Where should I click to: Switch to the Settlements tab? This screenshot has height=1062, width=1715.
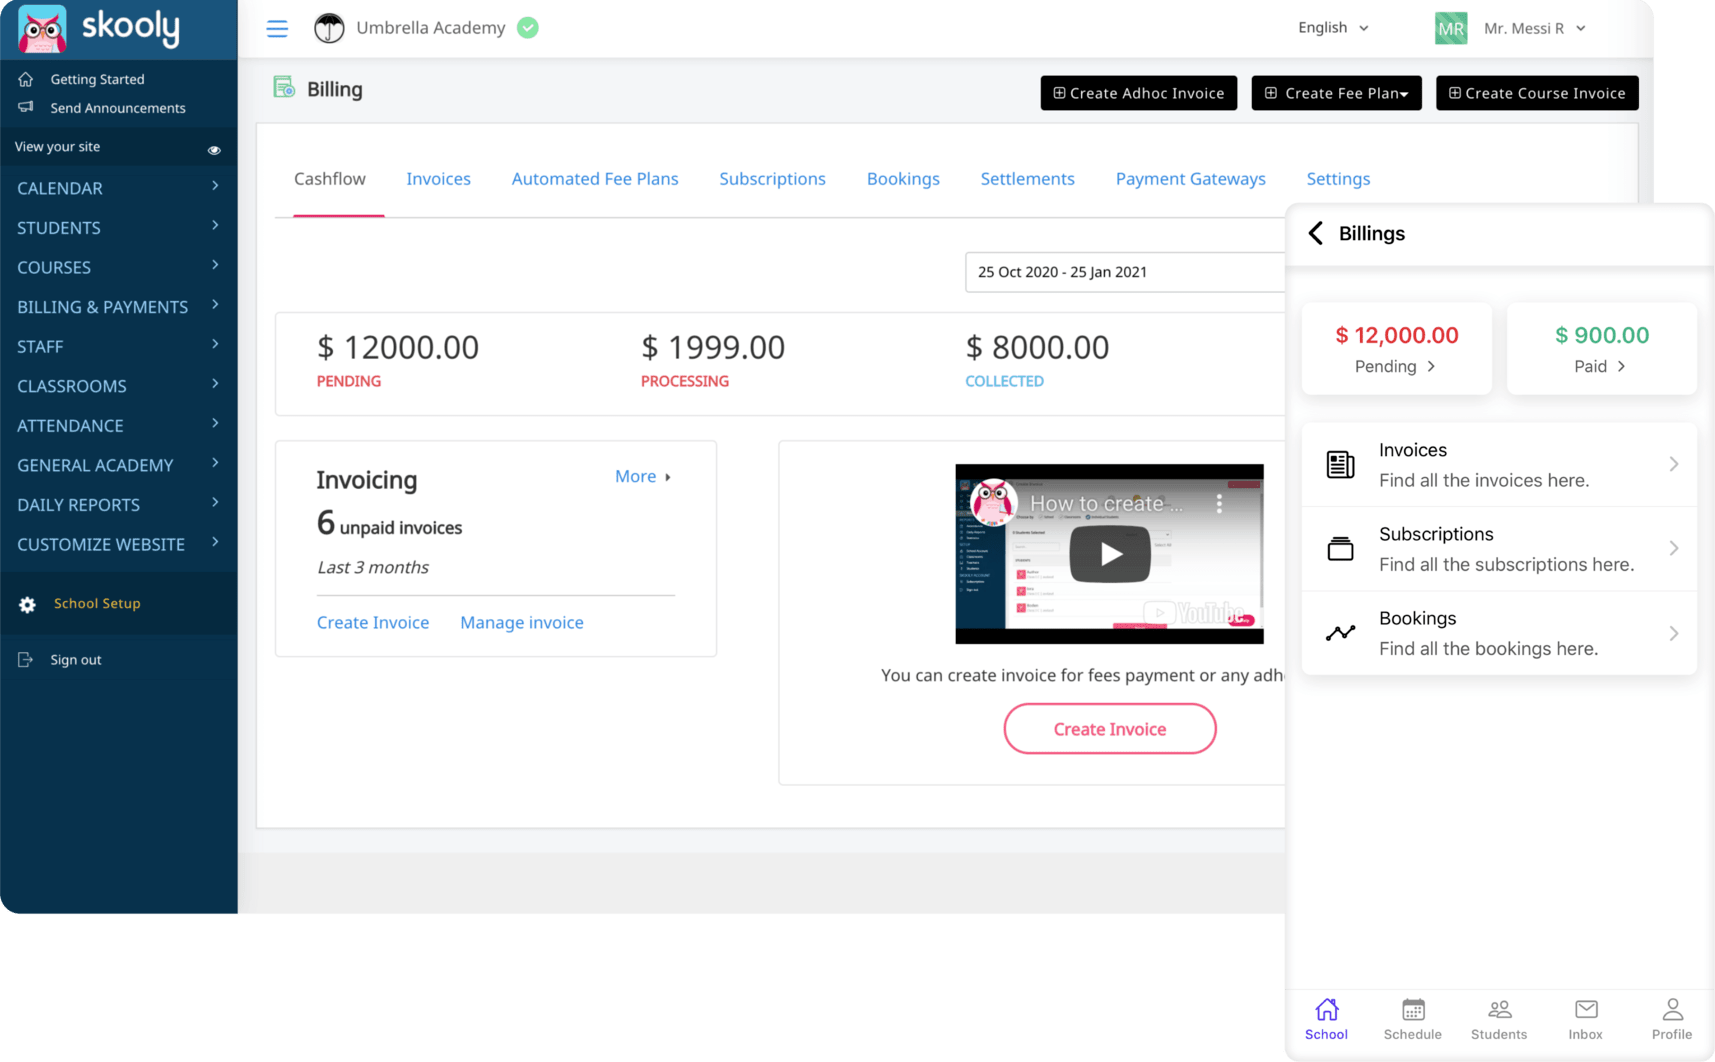pyautogui.click(x=1027, y=178)
